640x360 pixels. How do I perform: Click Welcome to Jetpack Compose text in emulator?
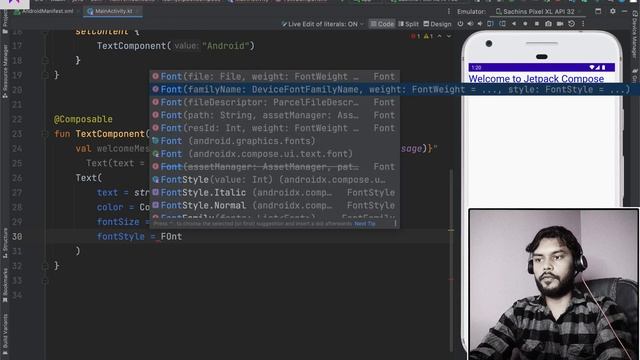point(536,78)
